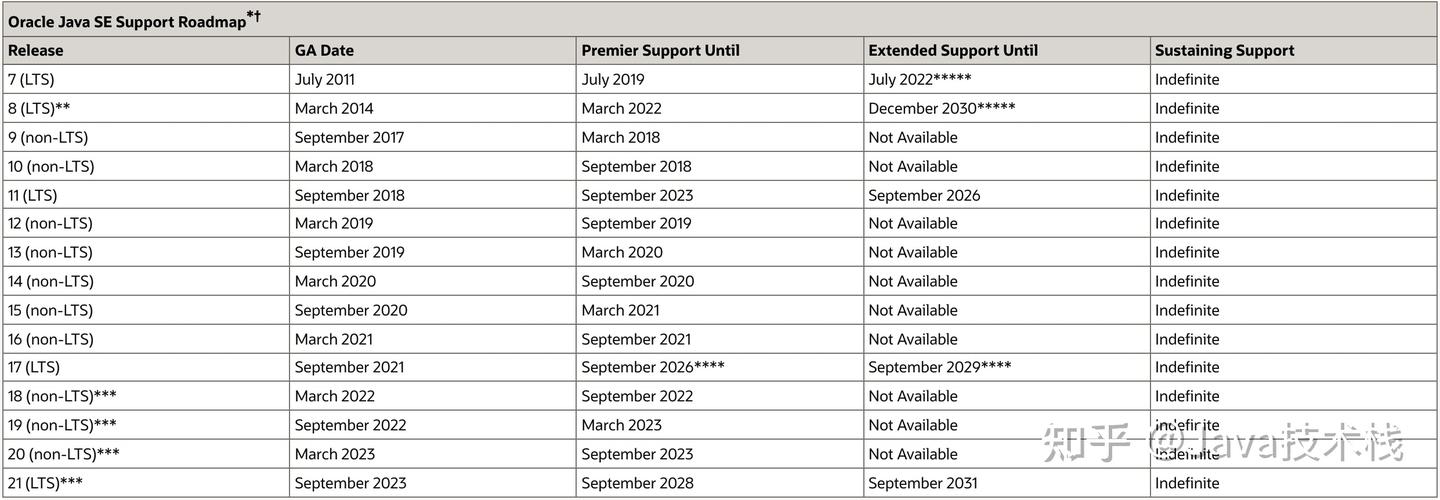Select the 17 (LTS) release cell

[x=34, y=367]
